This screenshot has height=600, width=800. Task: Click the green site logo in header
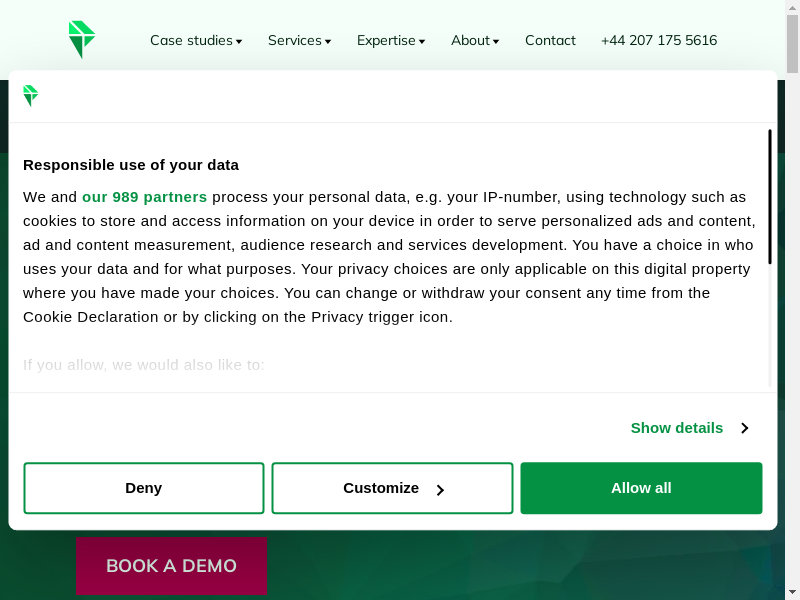[82, 40]
